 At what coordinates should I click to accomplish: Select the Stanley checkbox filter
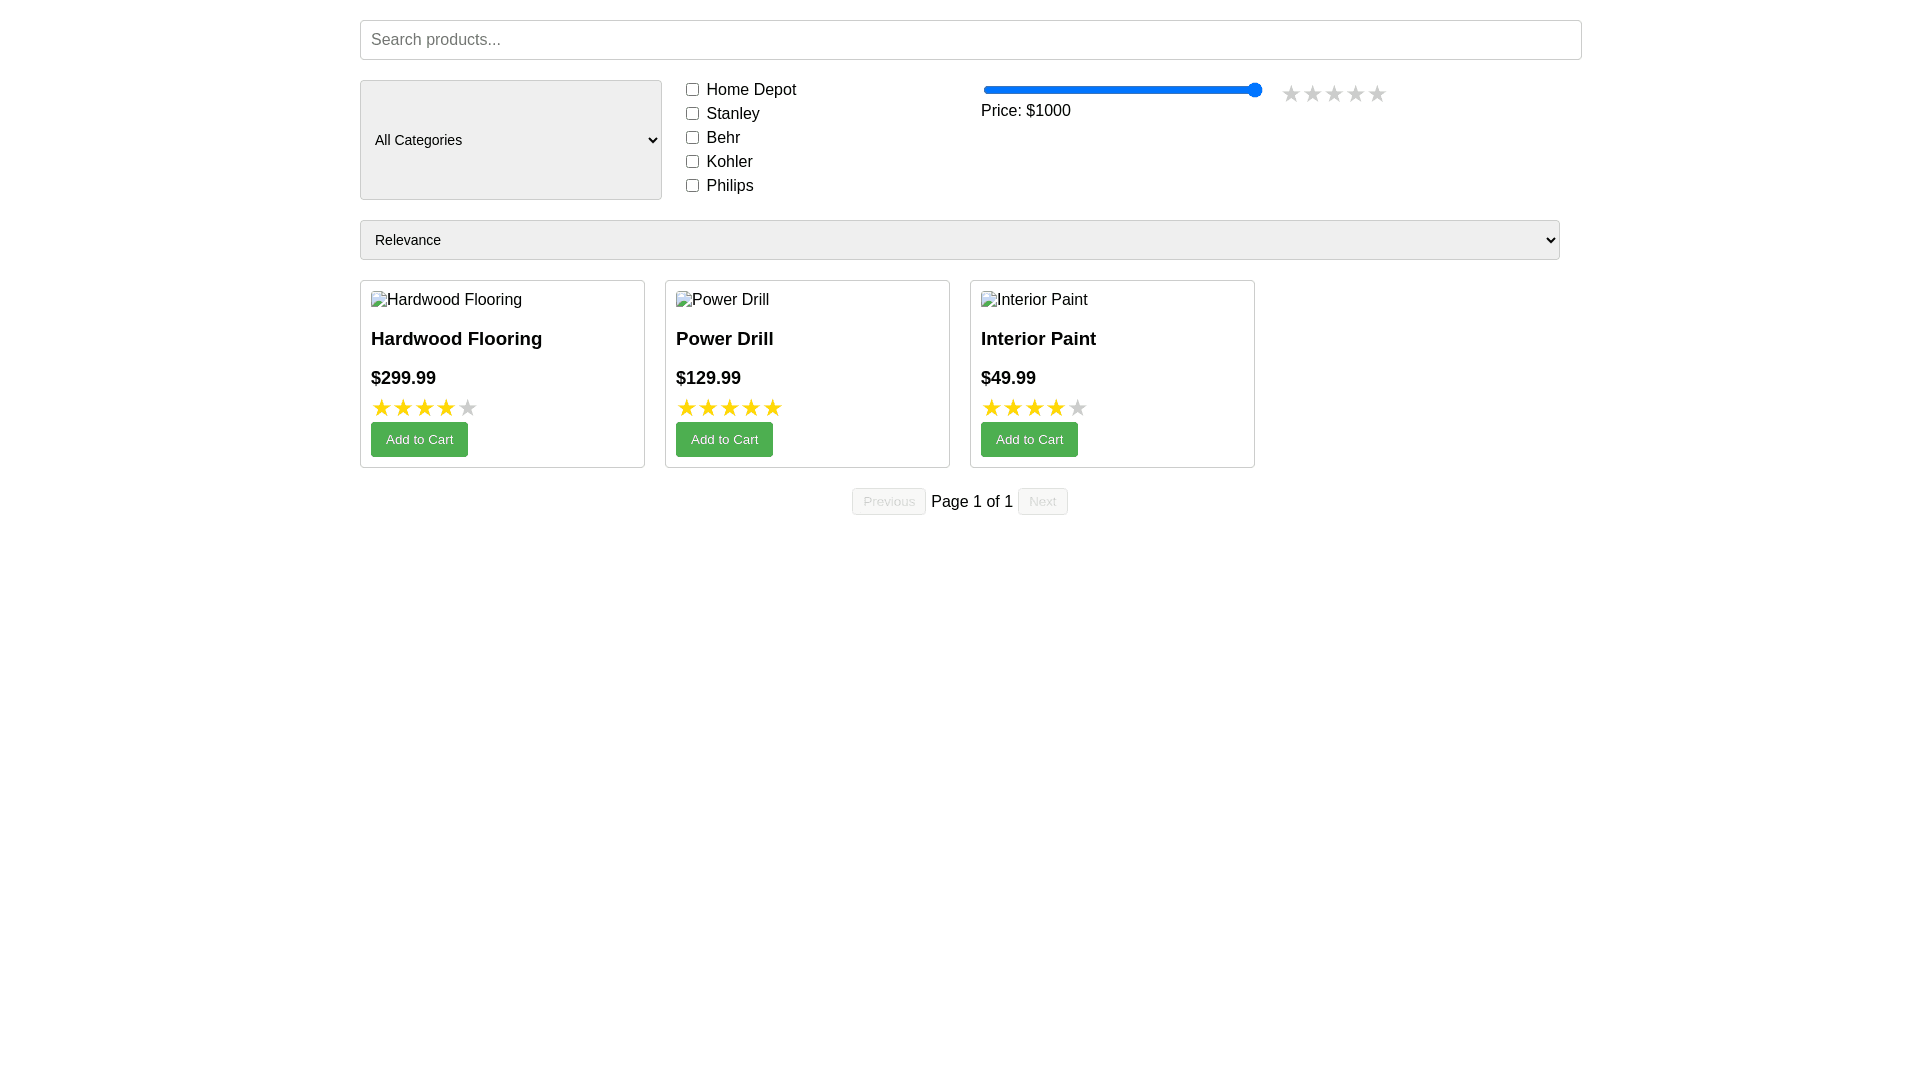[692, 113]
